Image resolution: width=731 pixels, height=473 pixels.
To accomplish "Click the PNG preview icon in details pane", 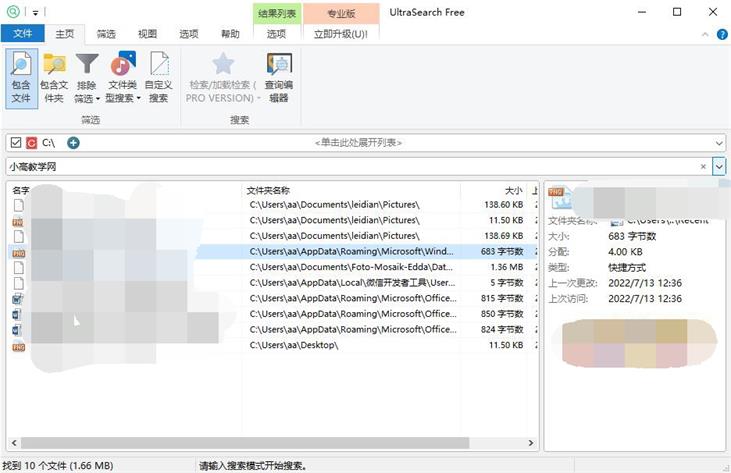I will tap(560, 198).
